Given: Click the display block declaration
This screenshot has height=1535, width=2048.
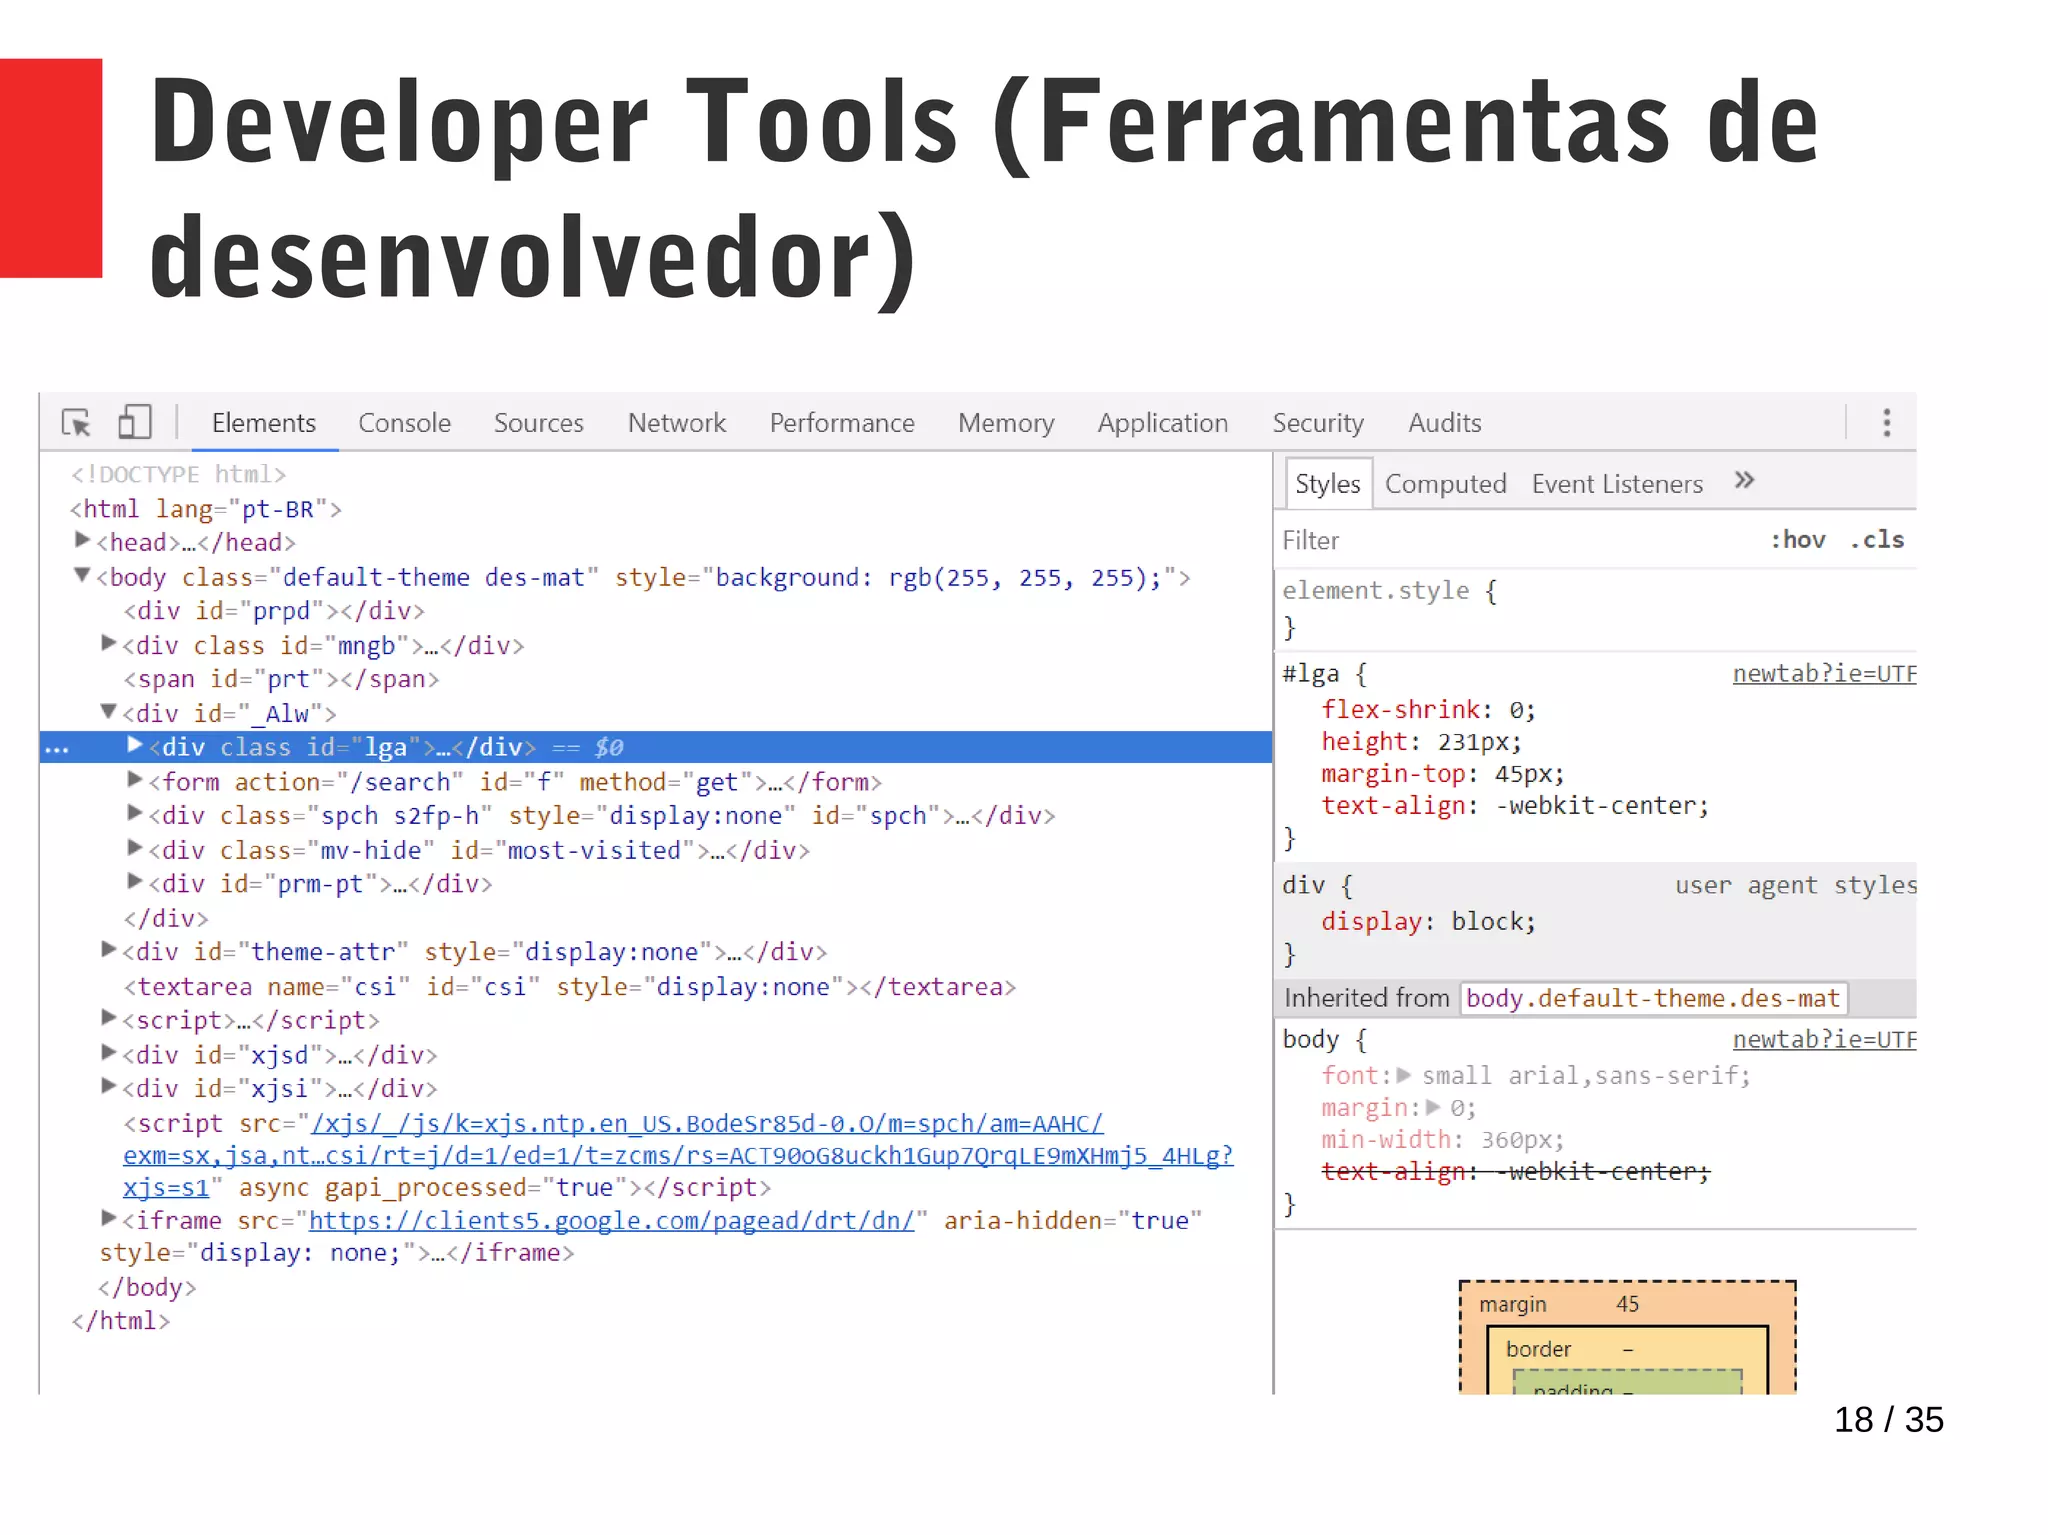Looking at the screenshot, I should [1428, 922].
